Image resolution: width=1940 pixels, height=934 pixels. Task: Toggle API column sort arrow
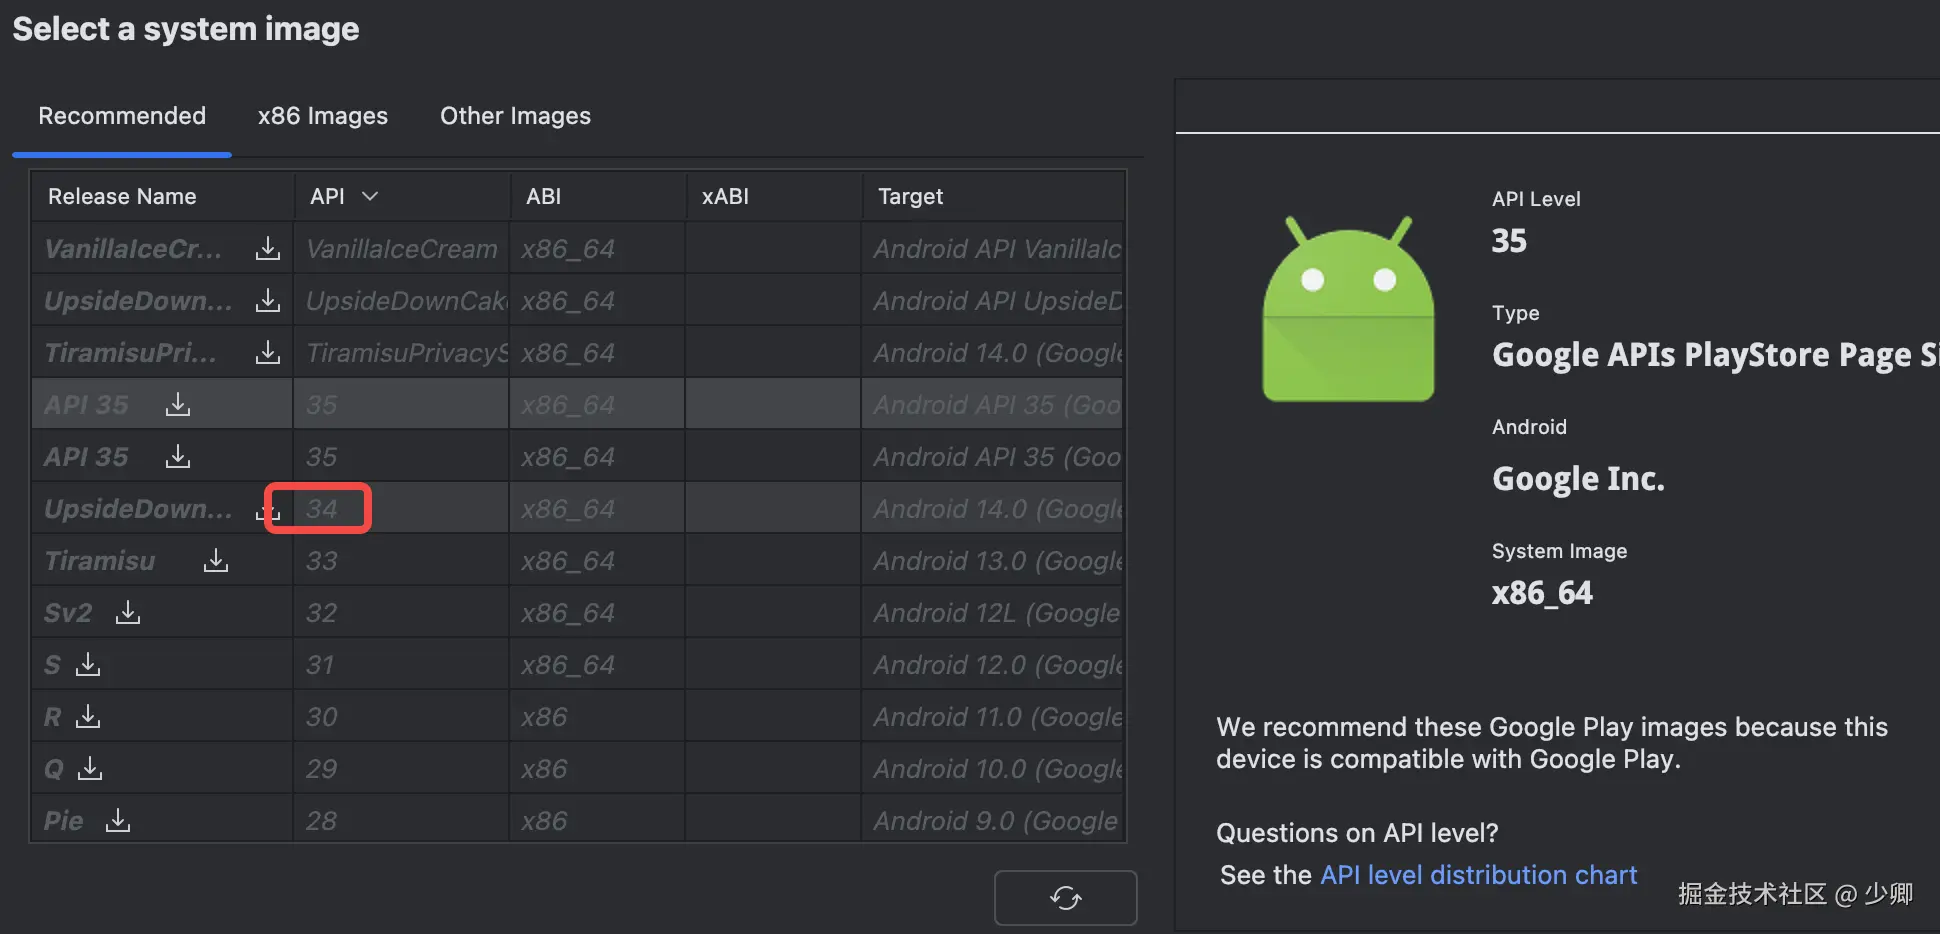[370, 196]
